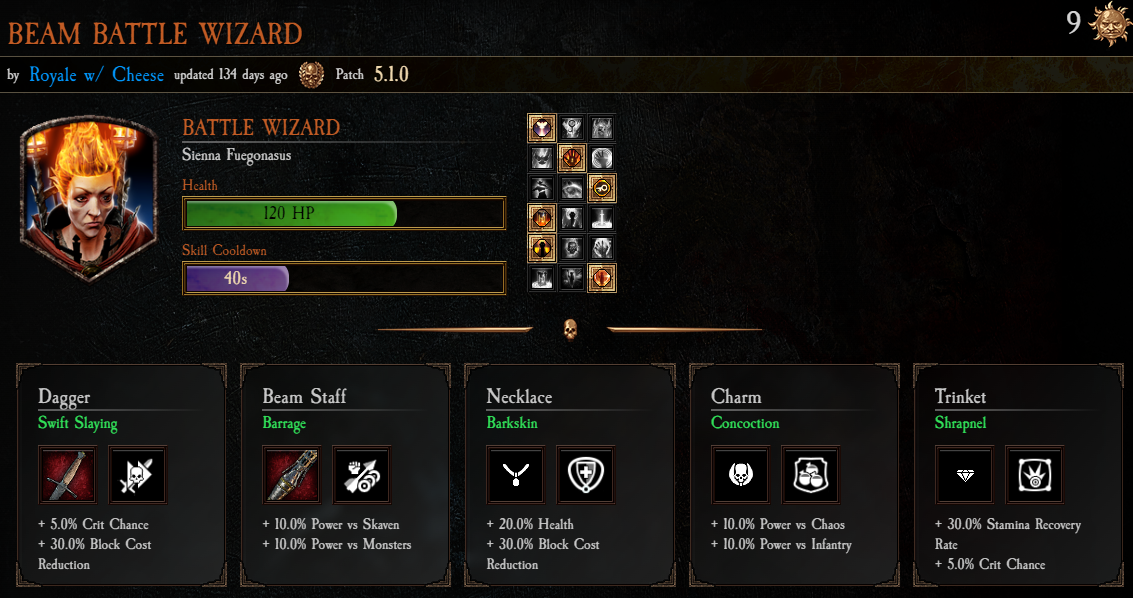1133x598 pixels.
Task: Click the sun face rating icon
Action: point(1111,25)
